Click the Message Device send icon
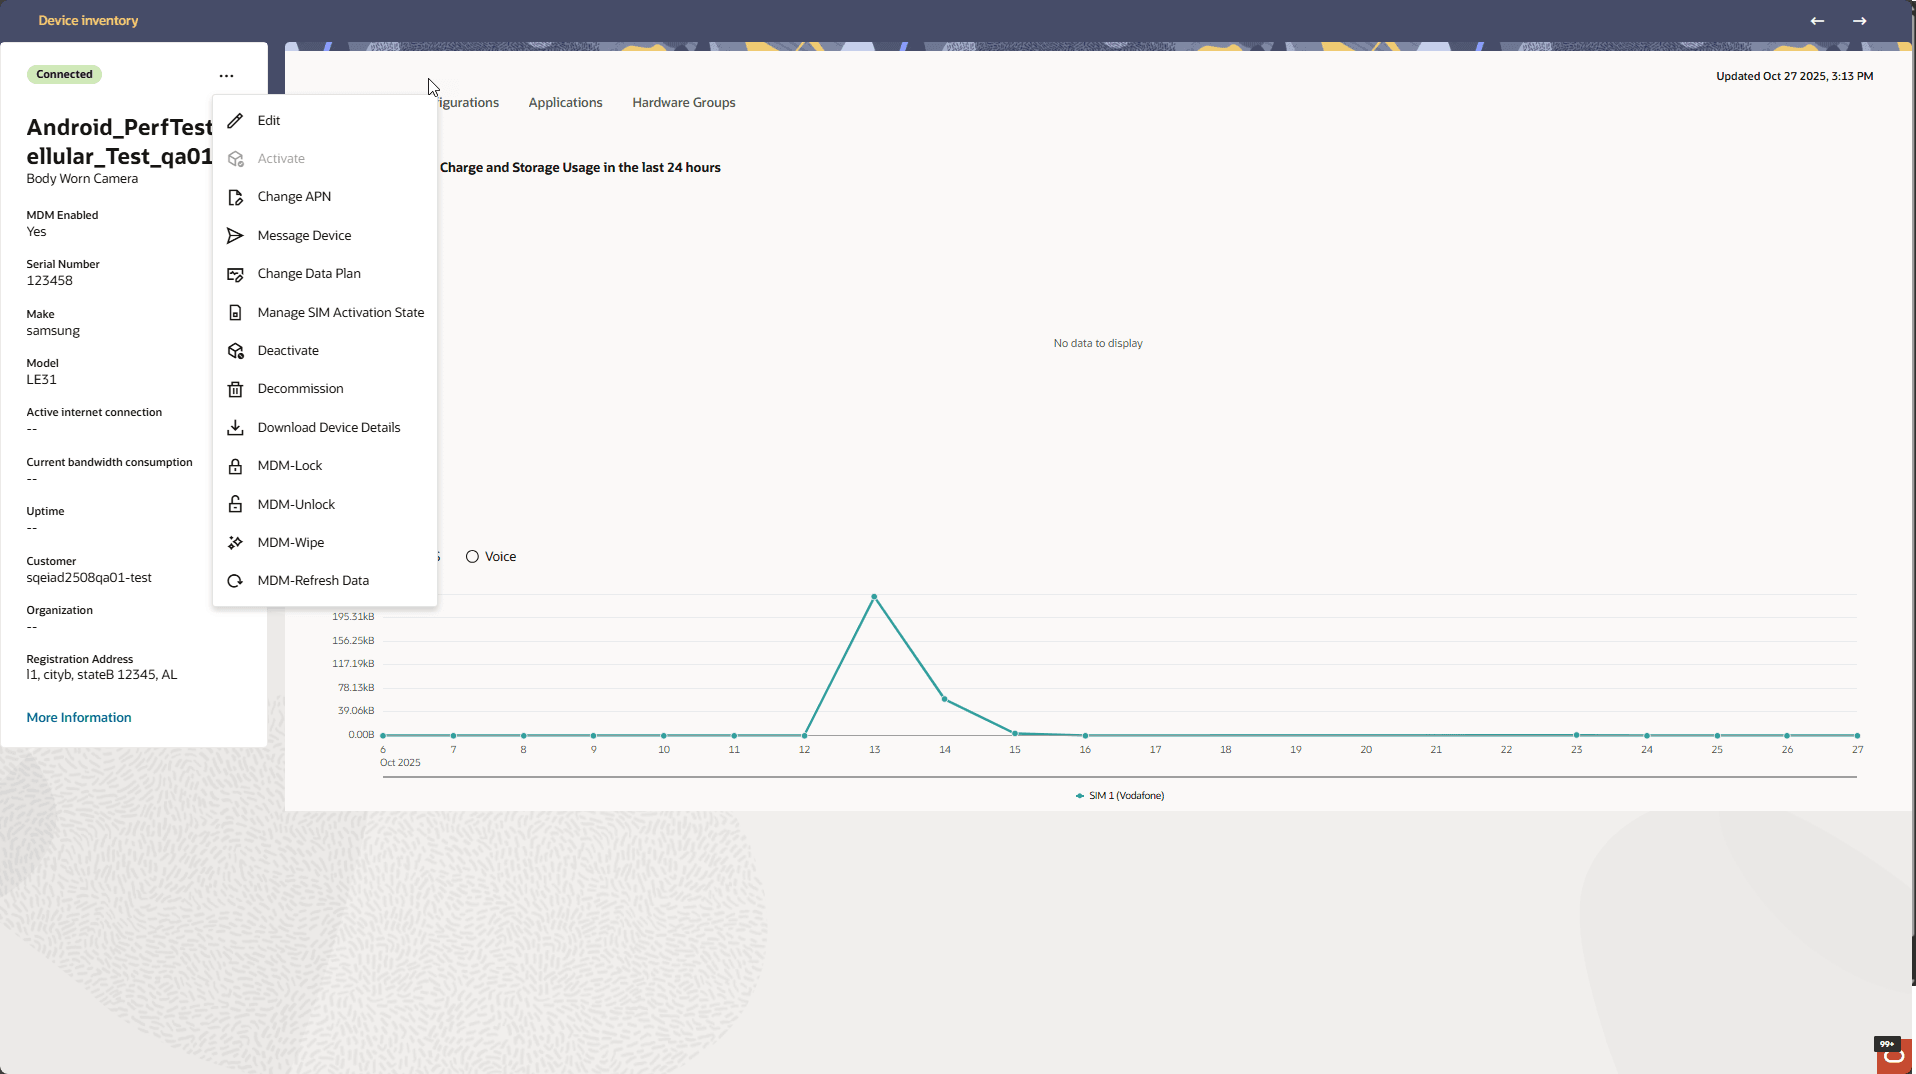Image resolution: width=1916 pixels, height=1074 pixels. click(x=234, y=235)
